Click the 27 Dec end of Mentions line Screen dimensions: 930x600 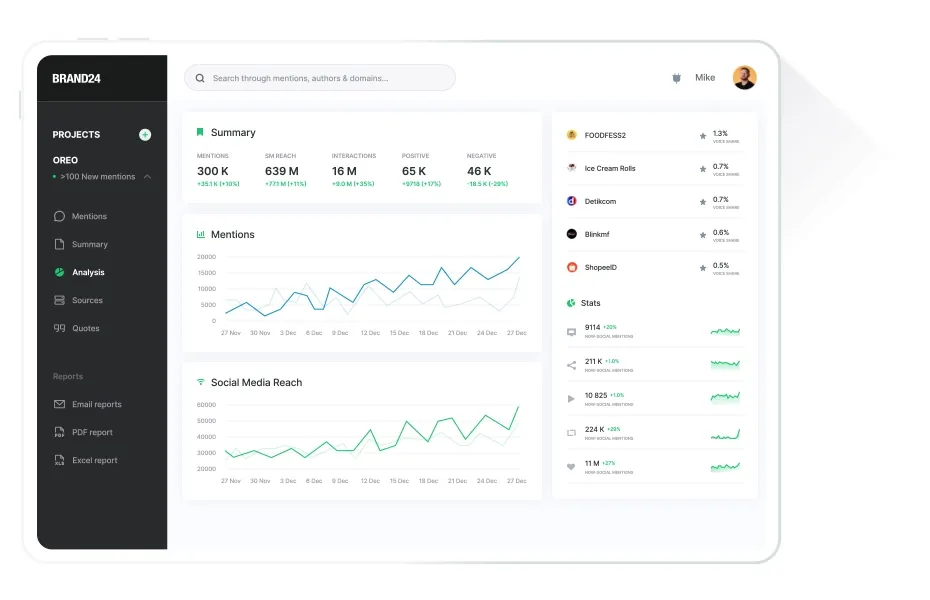[519, 257]
